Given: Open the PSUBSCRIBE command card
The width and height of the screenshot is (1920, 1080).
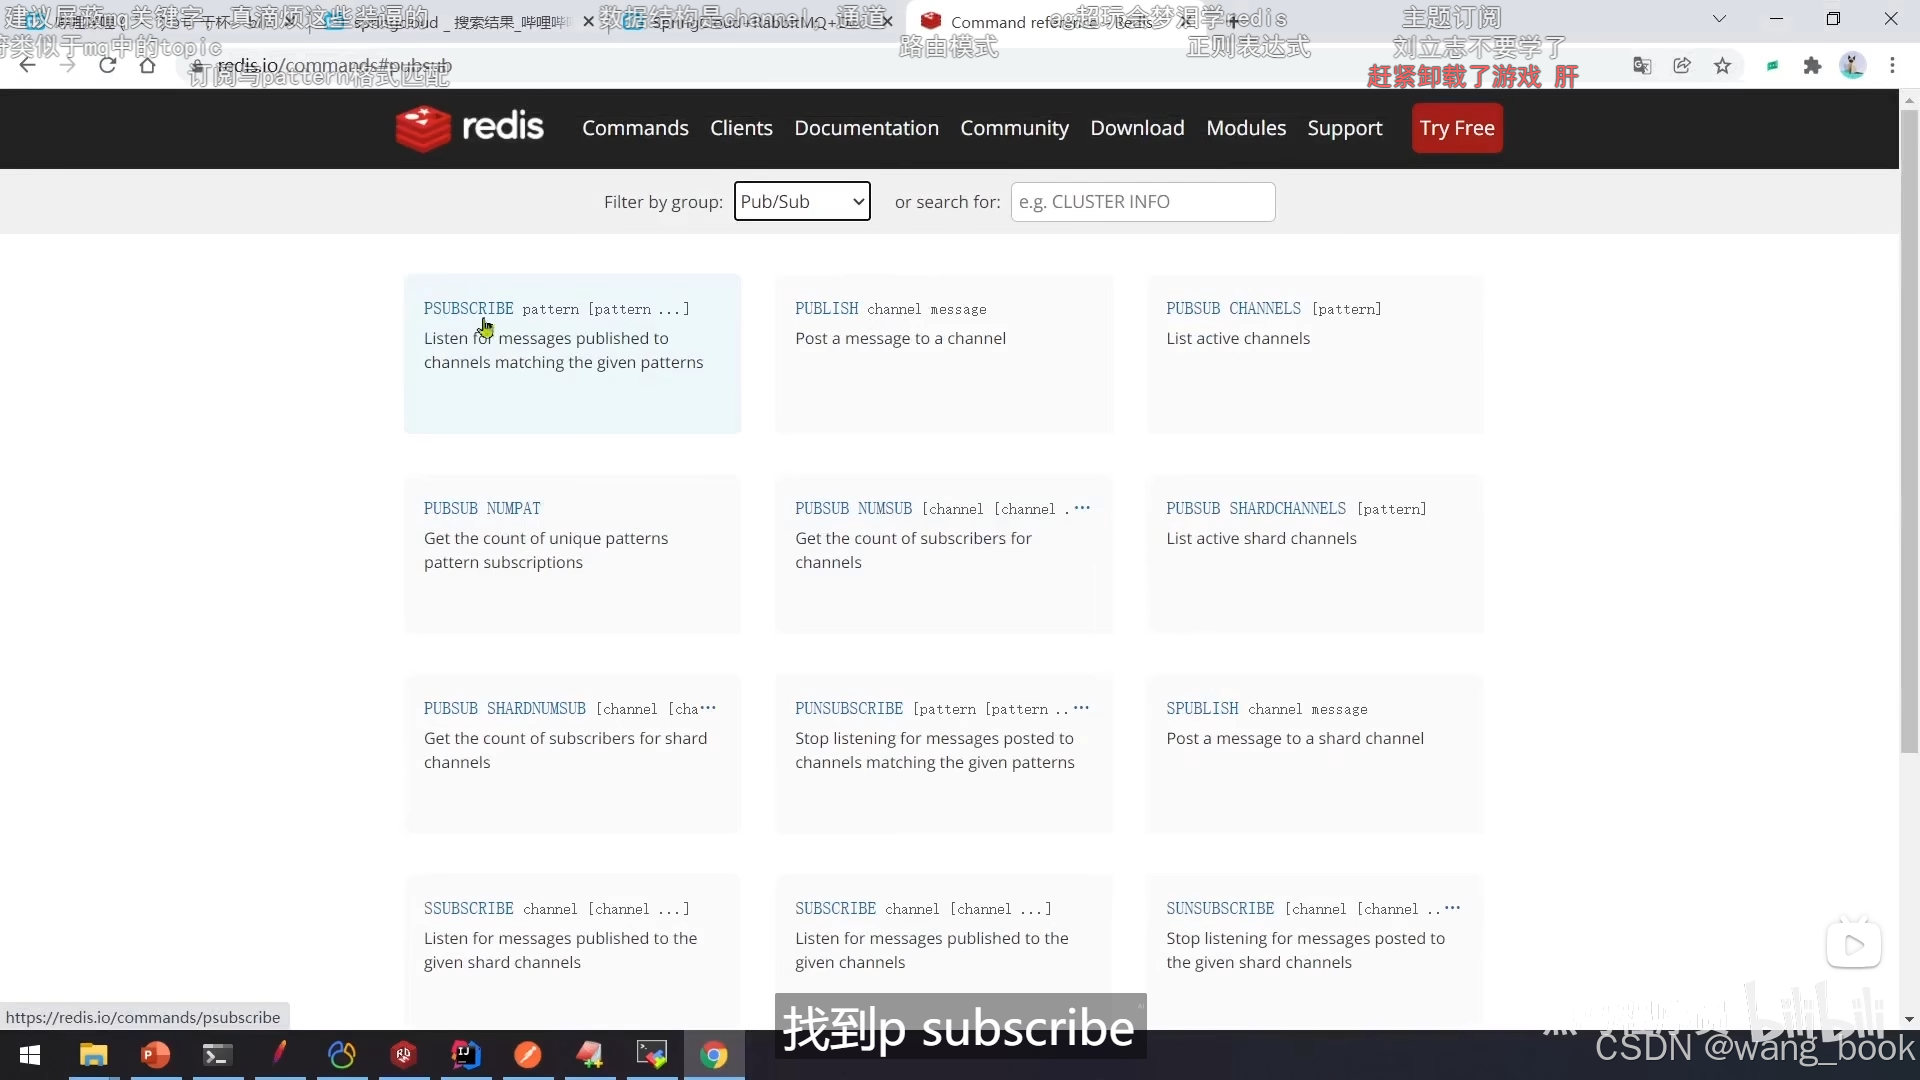Looking at the screenshot, I should pos(572,353).
